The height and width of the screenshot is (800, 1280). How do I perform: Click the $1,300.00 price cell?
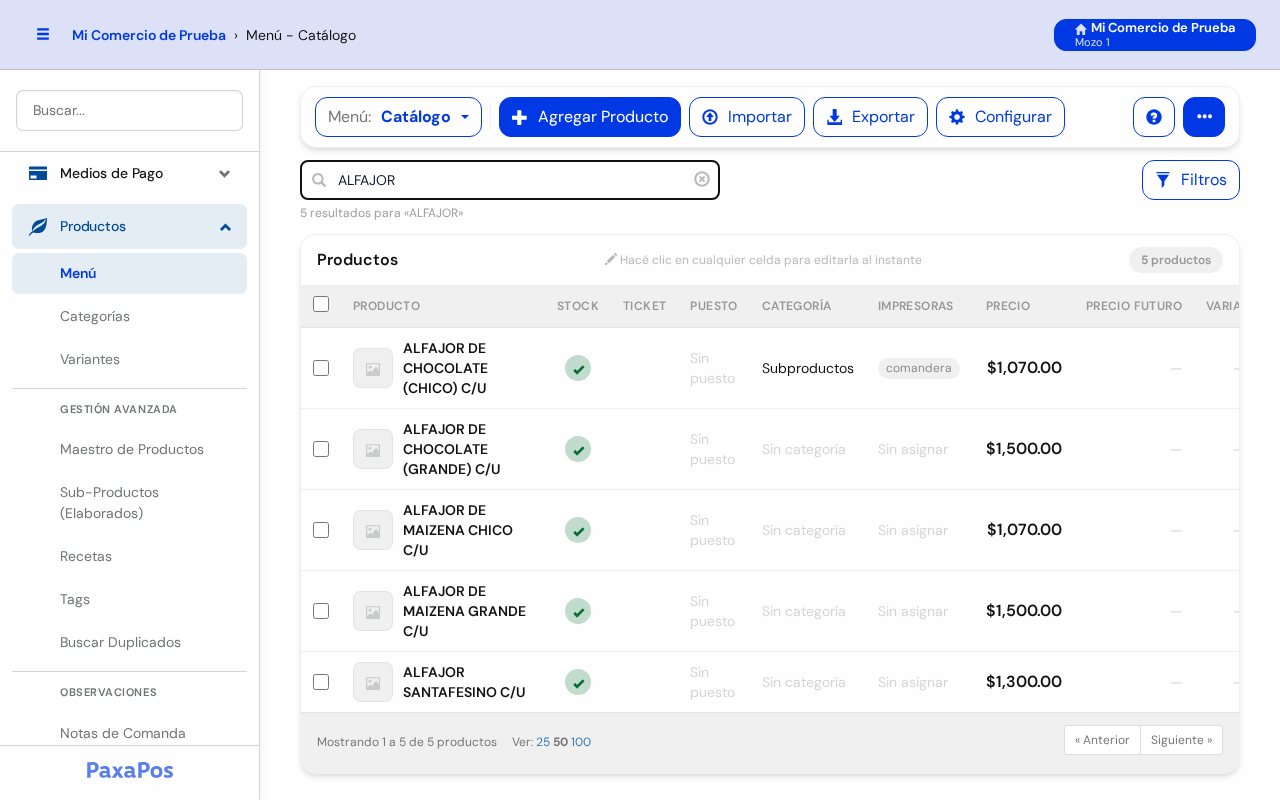pyautogui.click(x=1024, y=682)
